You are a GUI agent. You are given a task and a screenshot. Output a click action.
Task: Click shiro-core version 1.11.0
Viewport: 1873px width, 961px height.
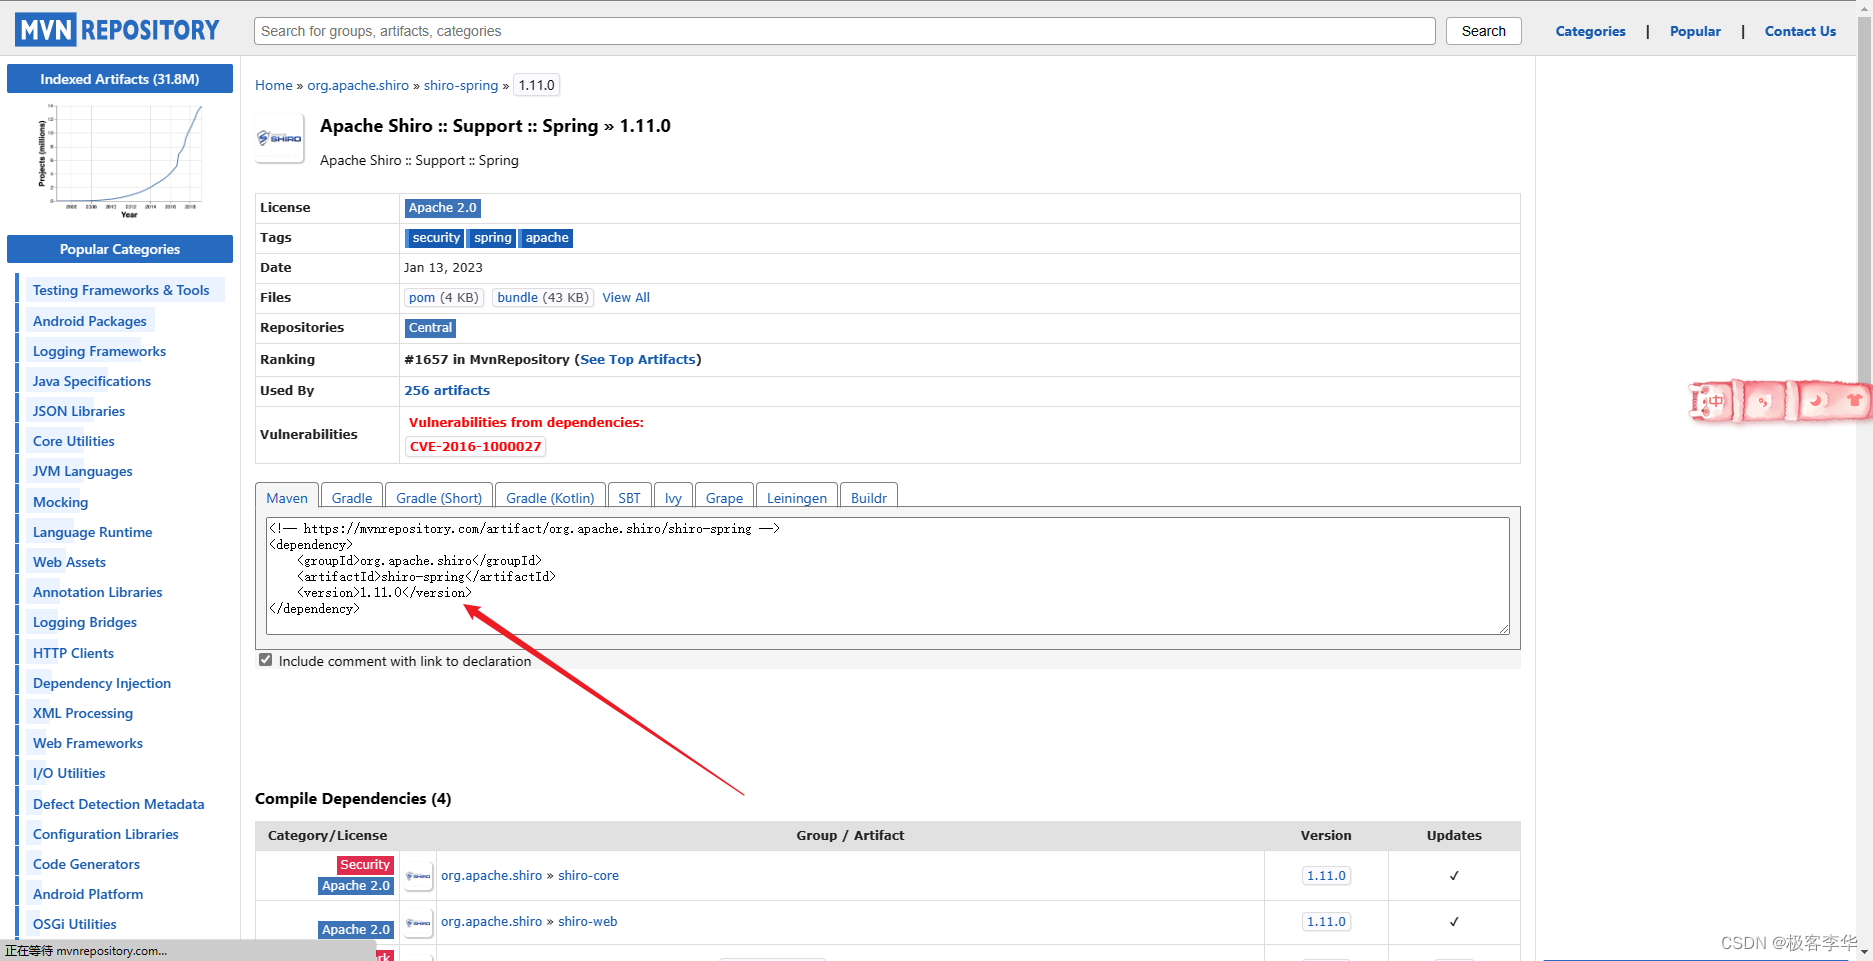pyautogui.click(x=1326, y=875)
